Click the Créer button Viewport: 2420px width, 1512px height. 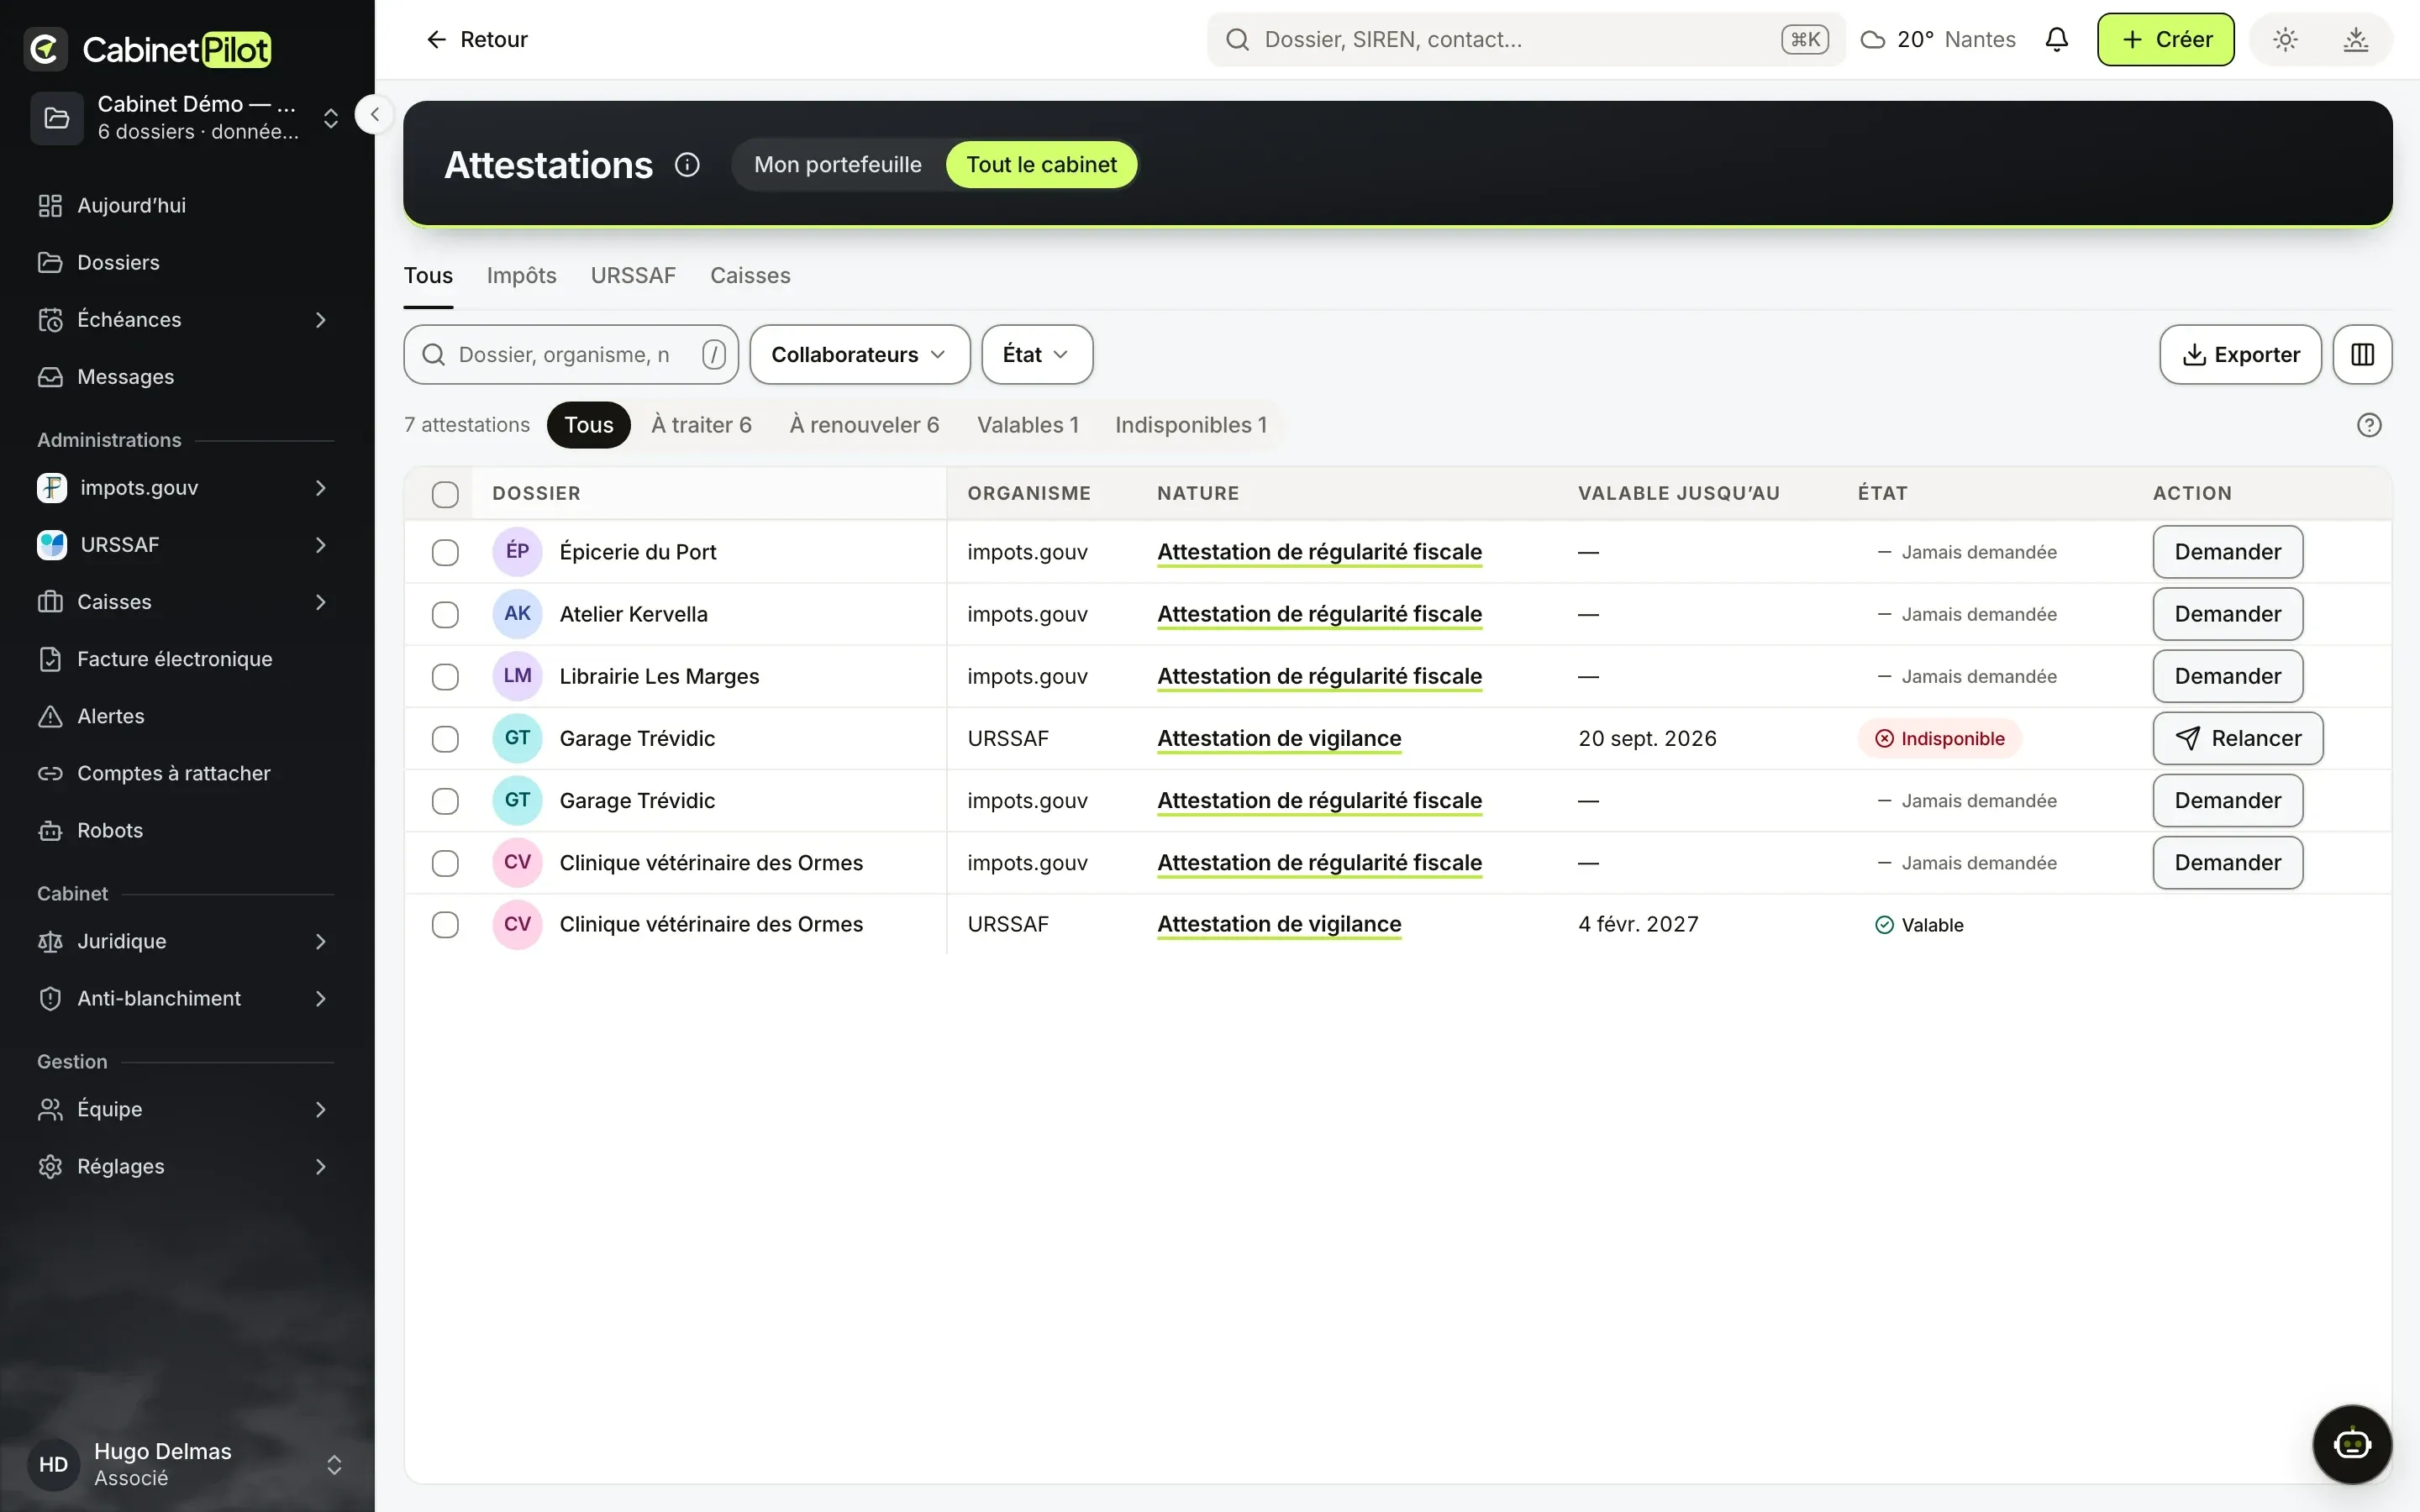click(x=2165, y=39)
